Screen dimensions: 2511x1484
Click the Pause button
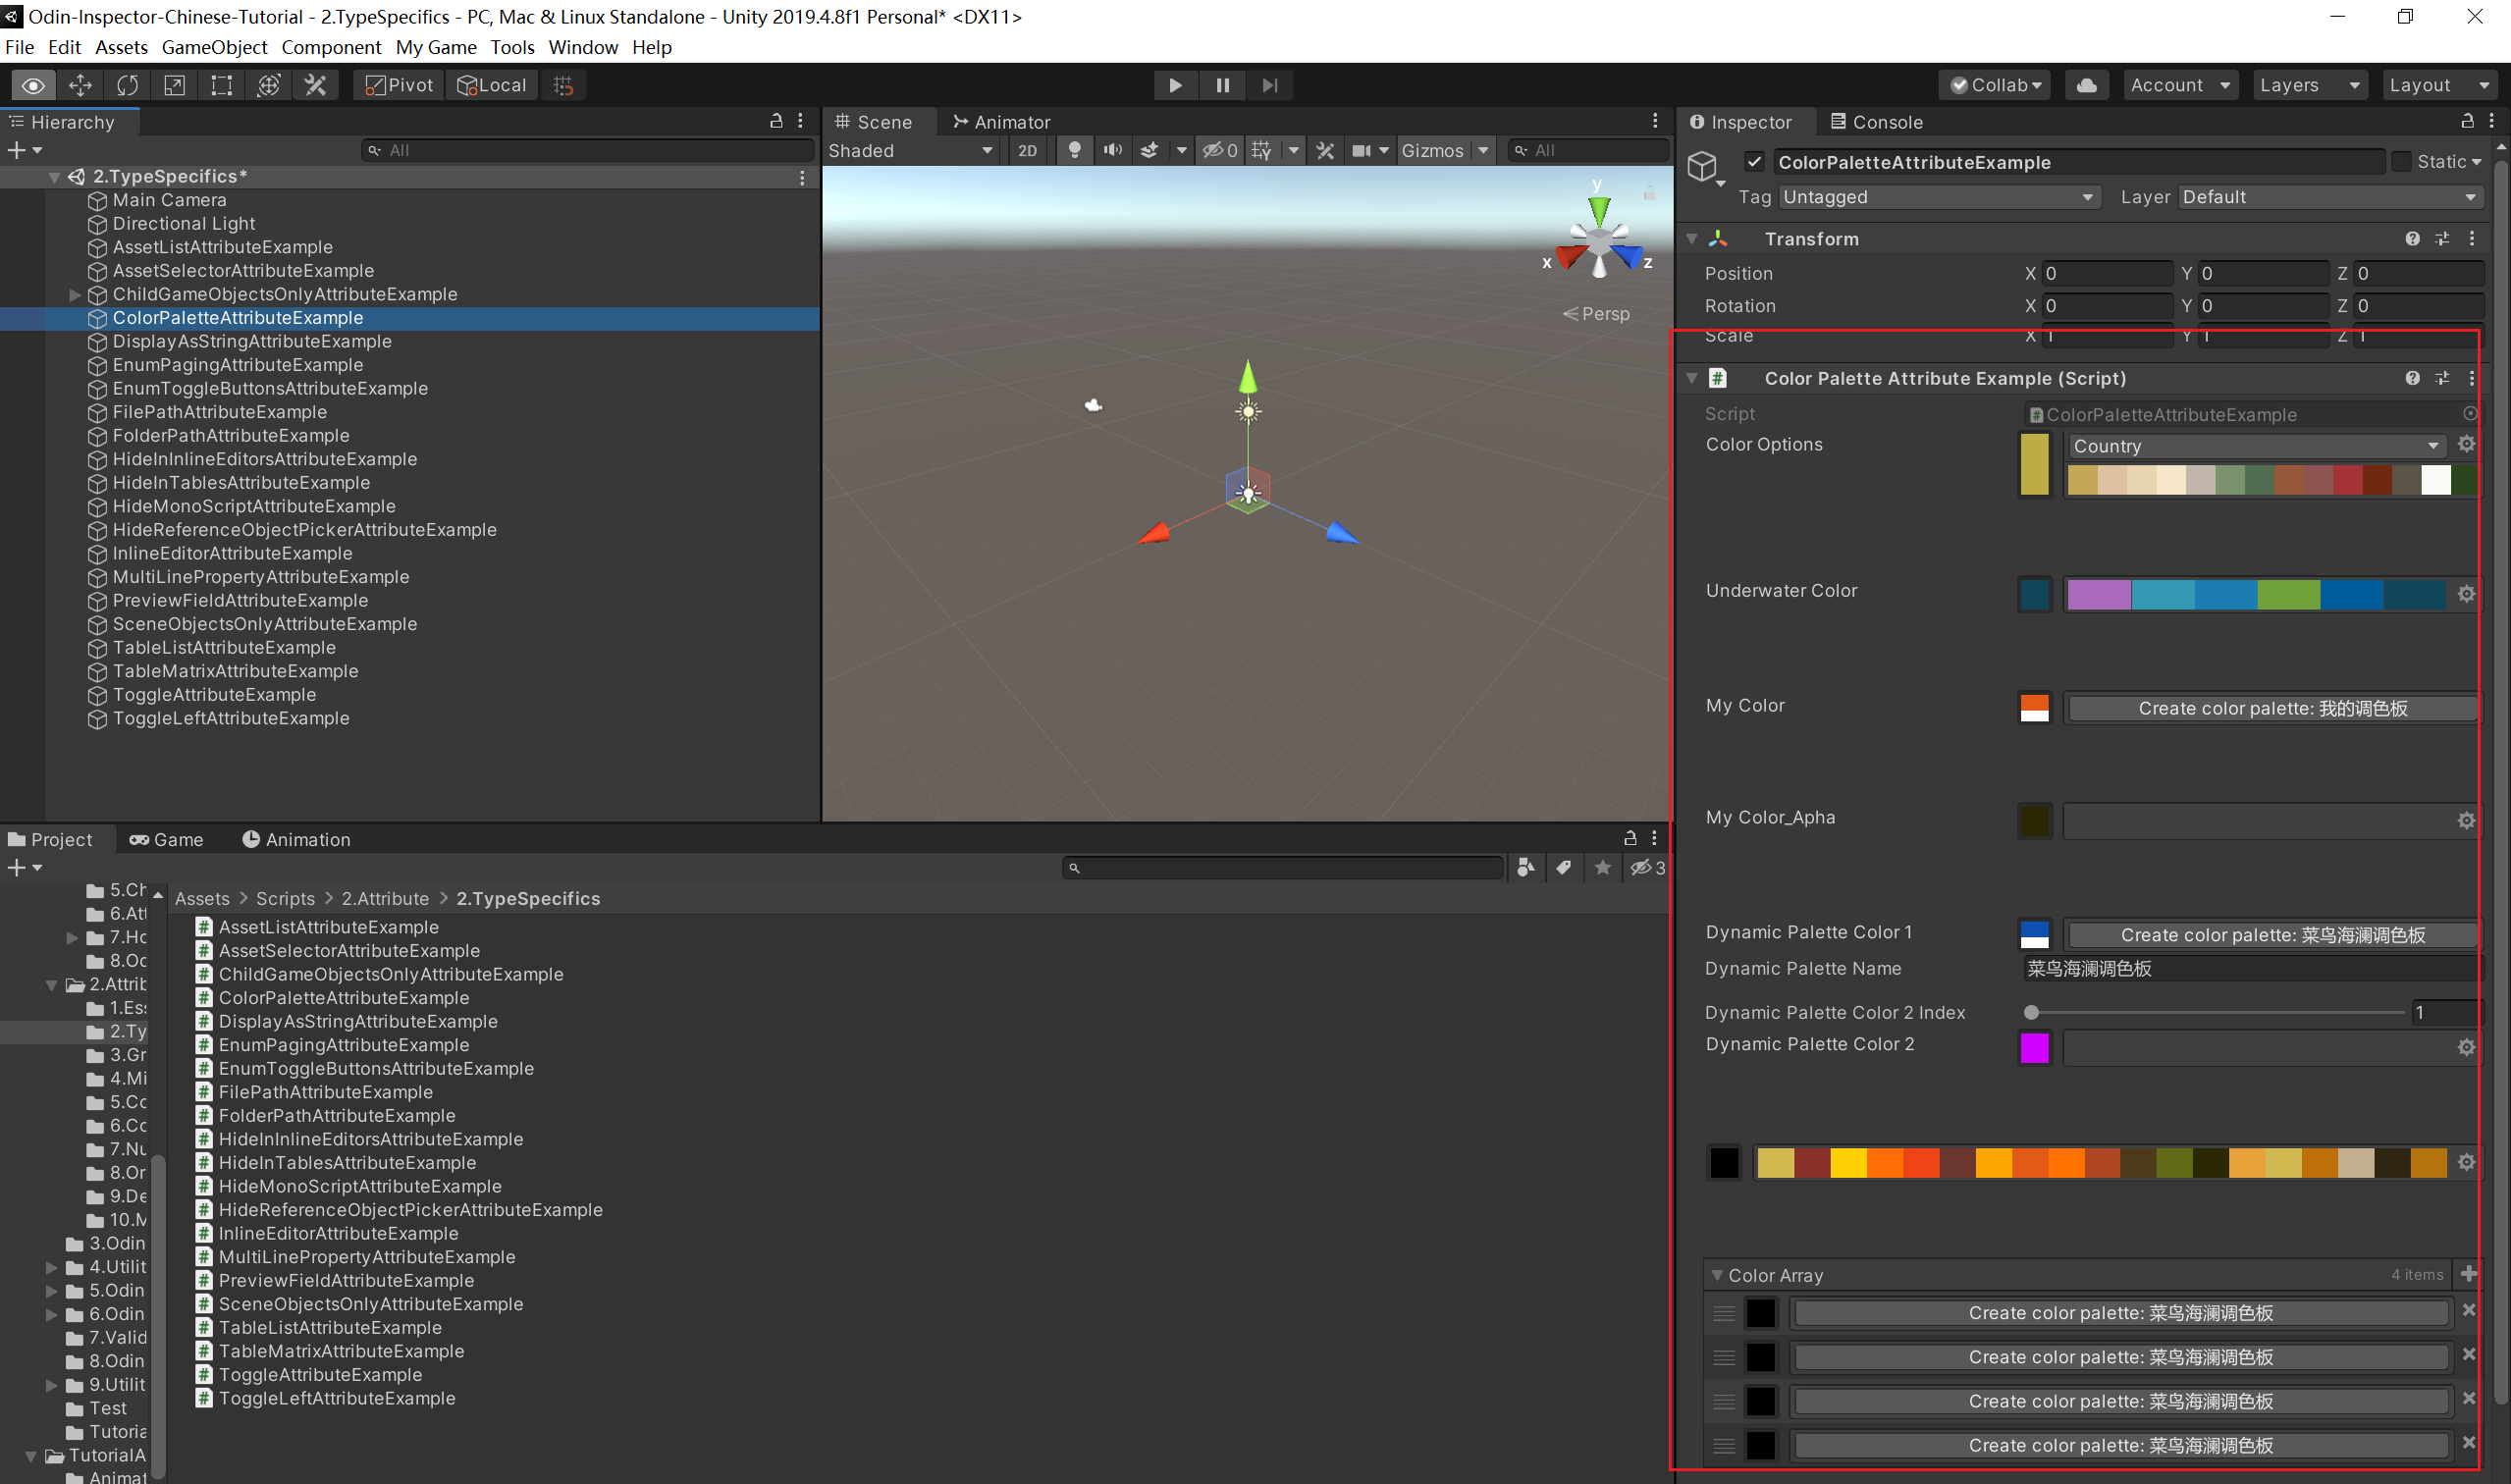(x=1222, y=85)
